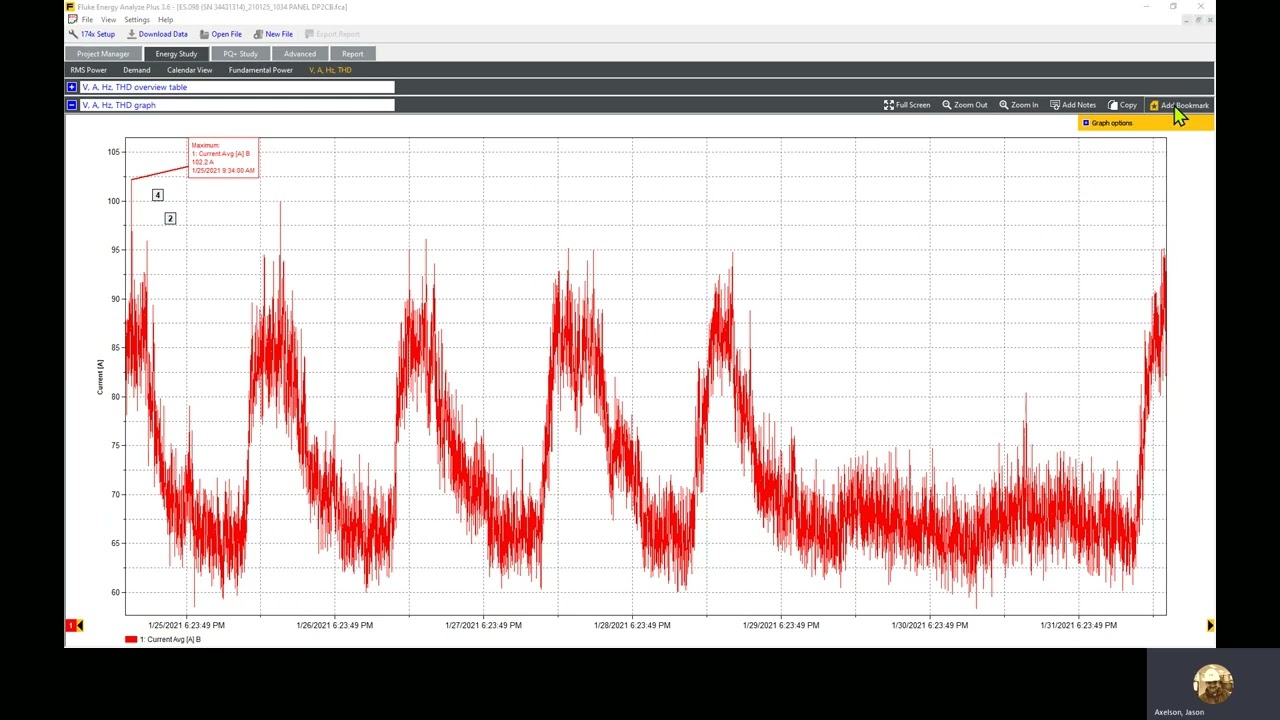Click the Add Notes button label
1280x720 pixels.
tap(1079, 105)
